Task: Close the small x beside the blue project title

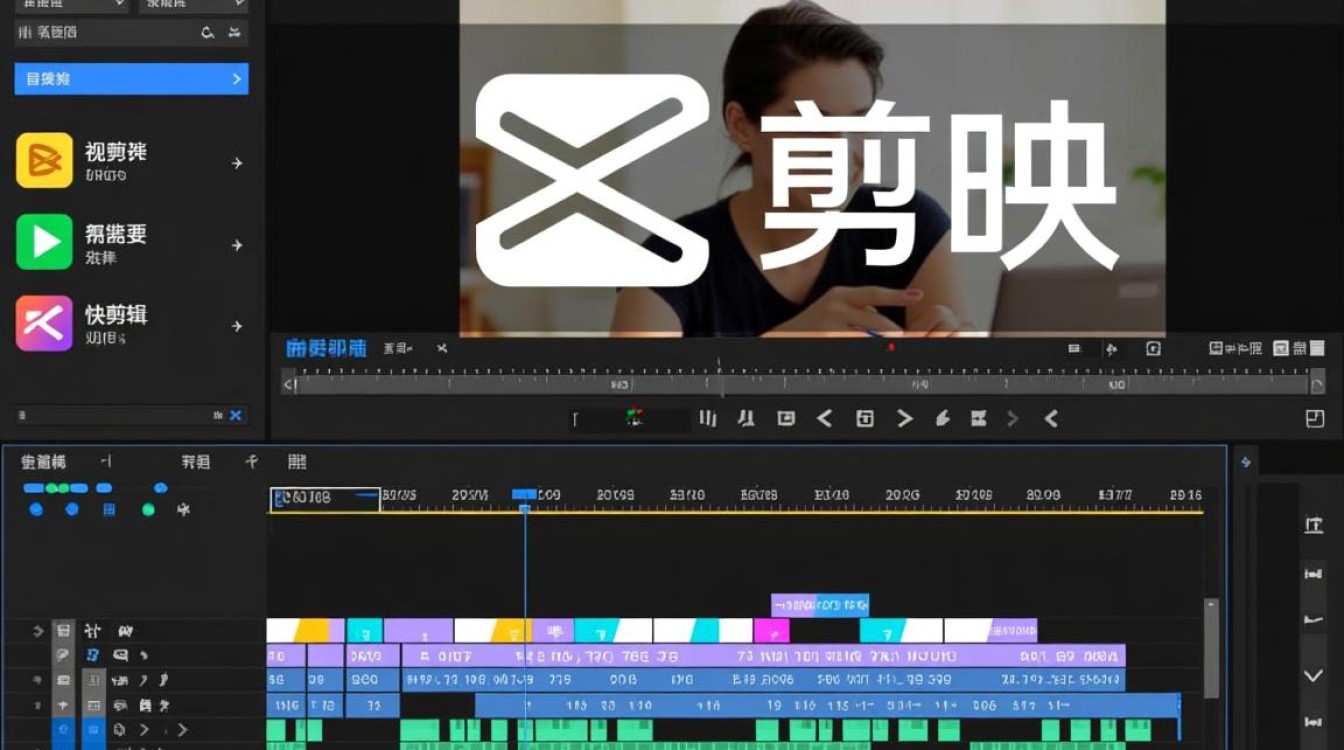Action: click(442, 348)
